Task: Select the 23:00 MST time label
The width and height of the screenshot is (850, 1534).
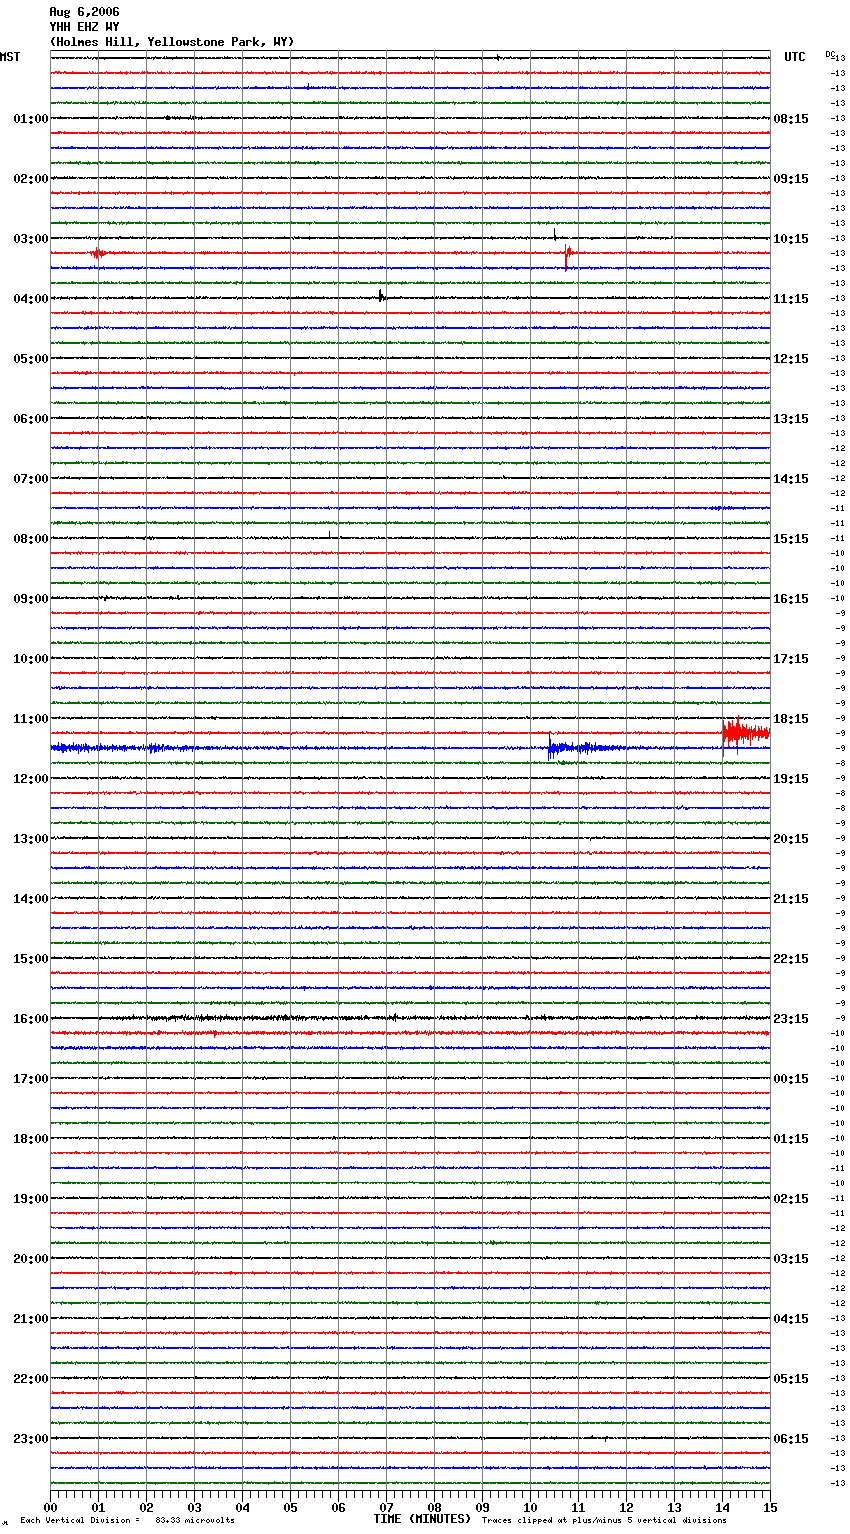Action: coord(31,1439)
